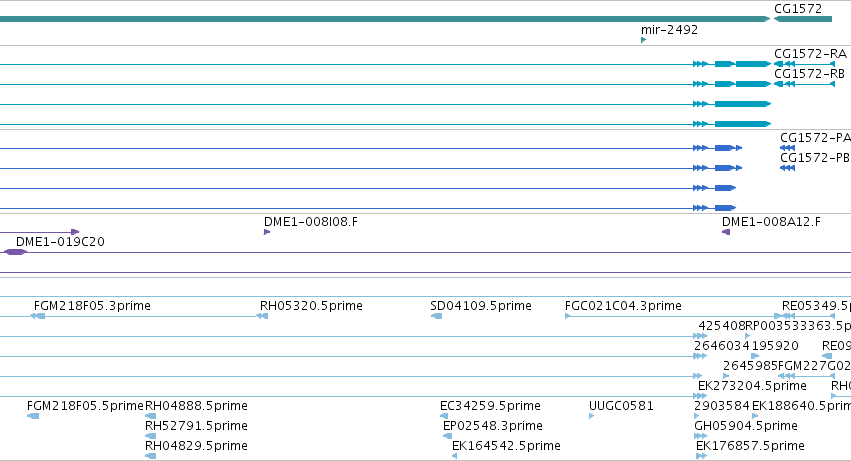Click the mir-2492 feature label
The width and height of the screenshot is (851, 461).
(x=669, y=29)
